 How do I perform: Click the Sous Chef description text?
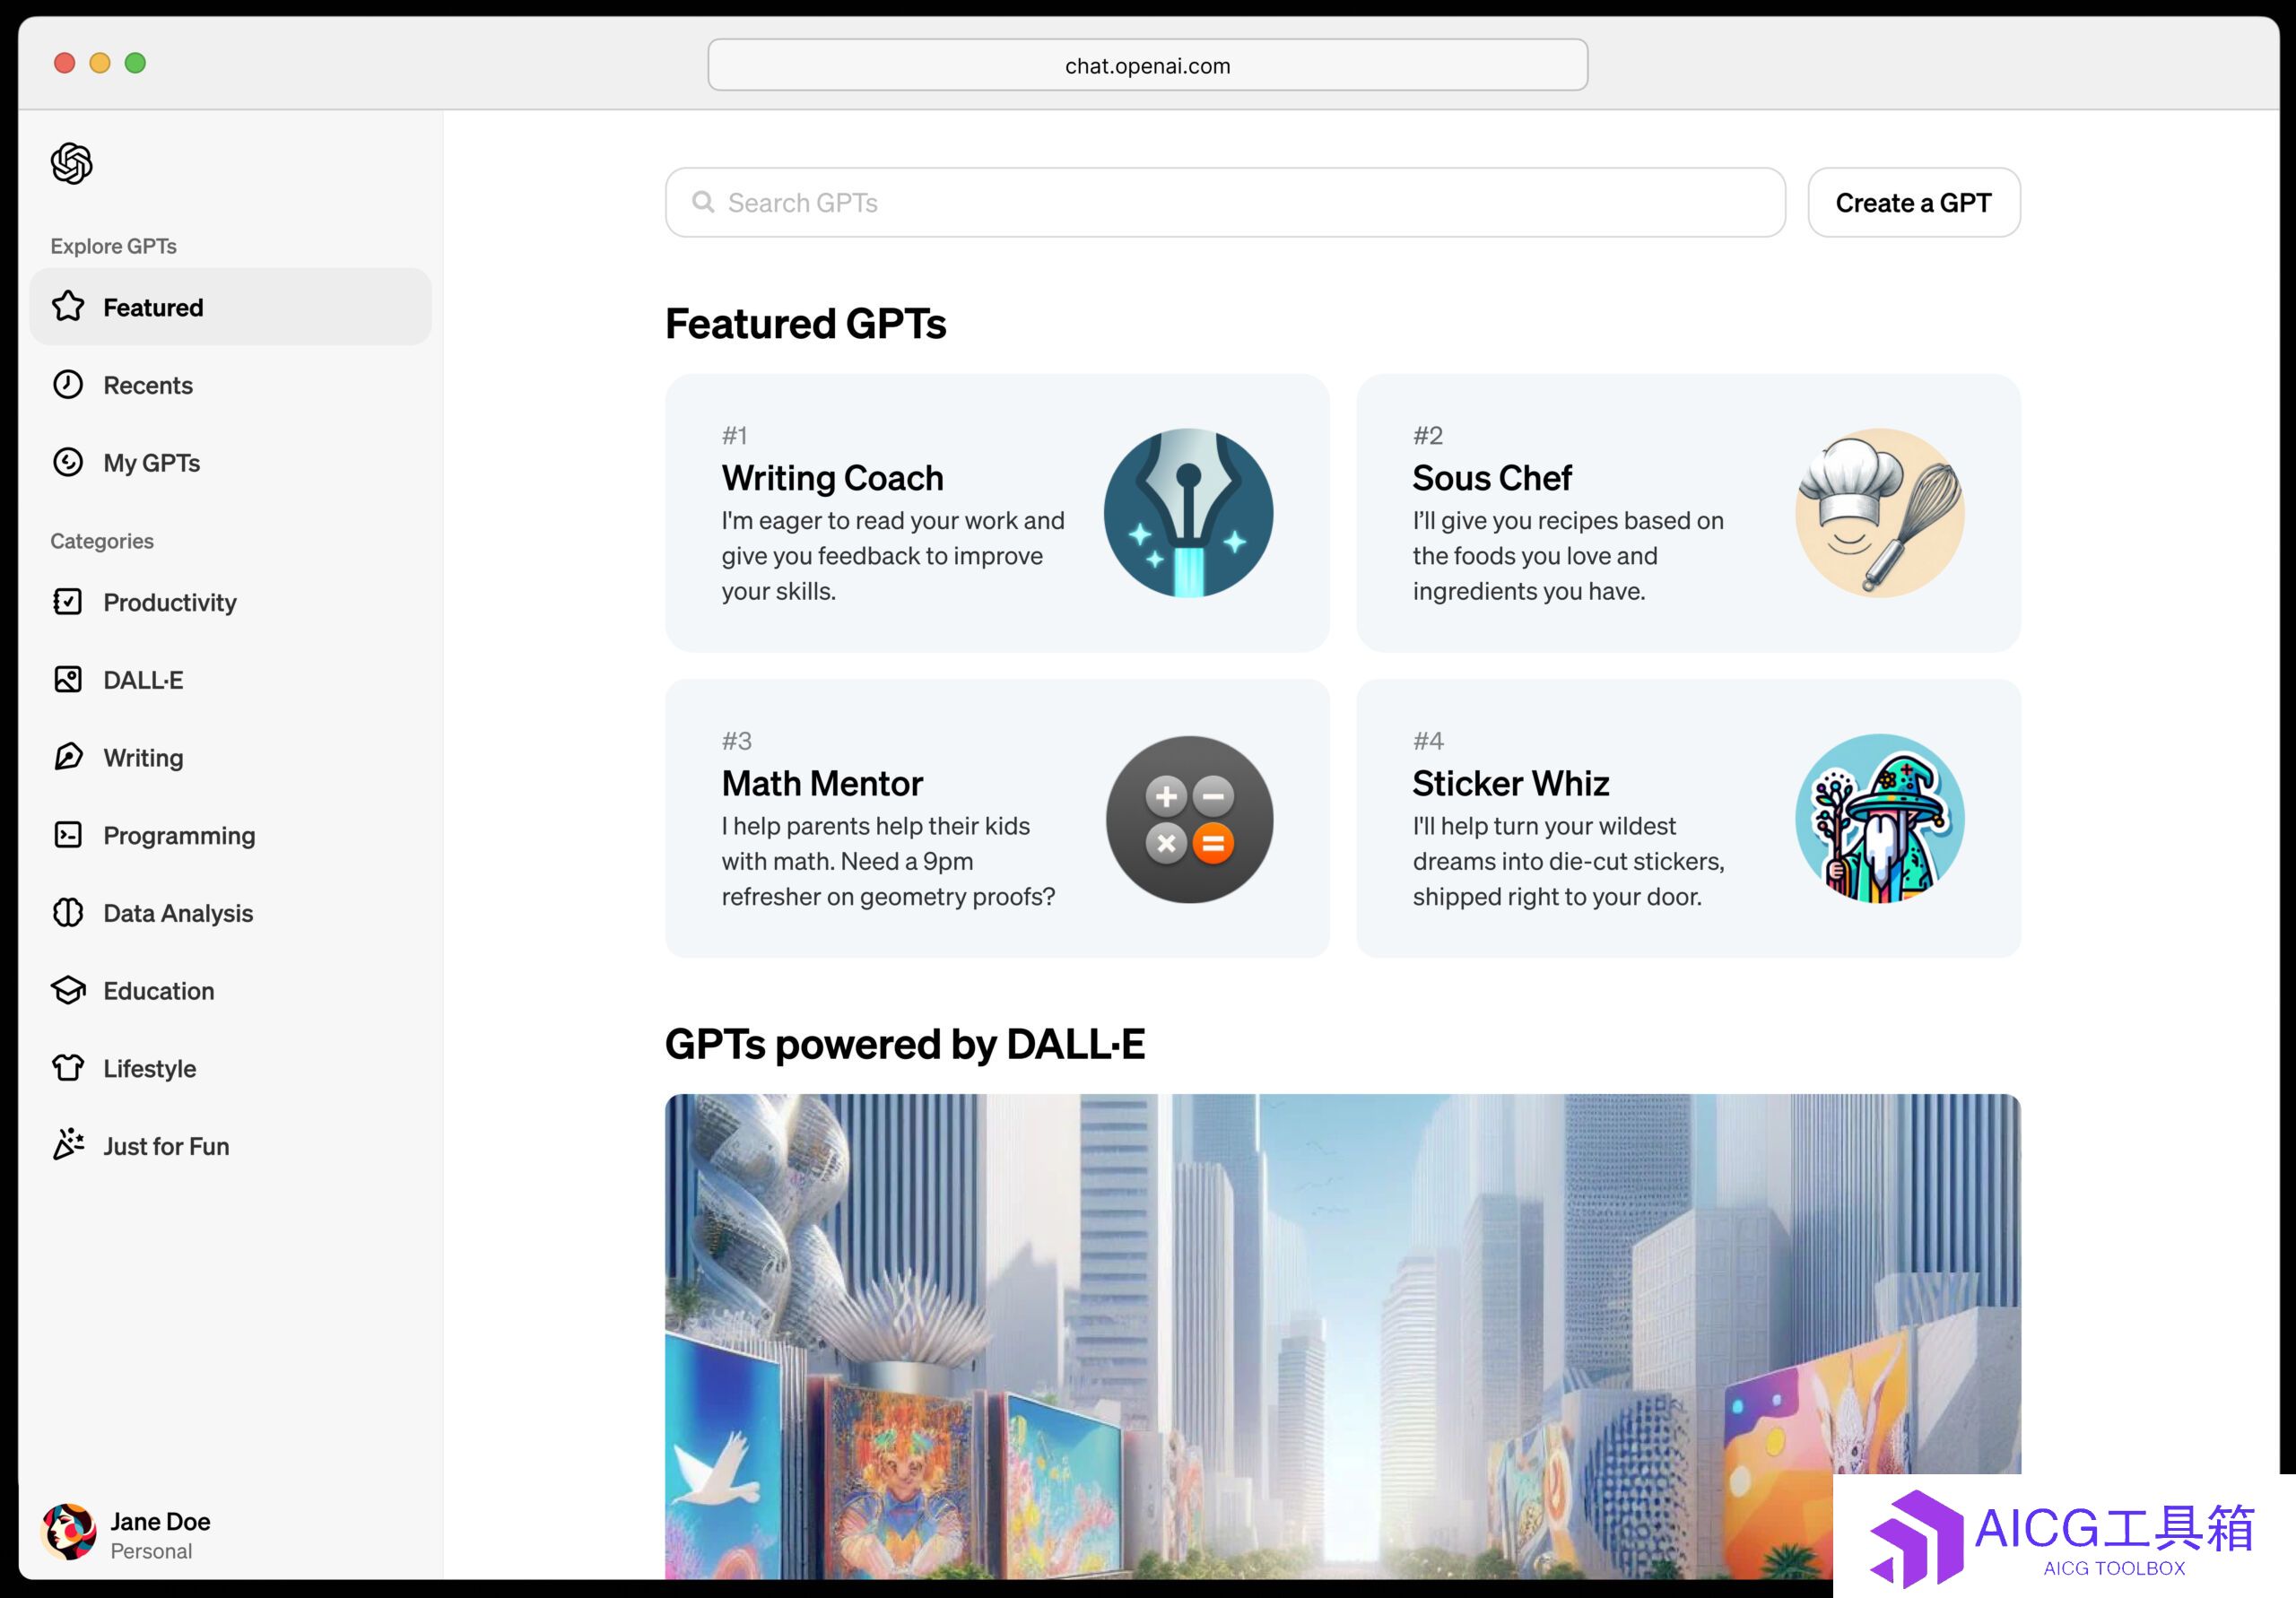(1568, 556)
